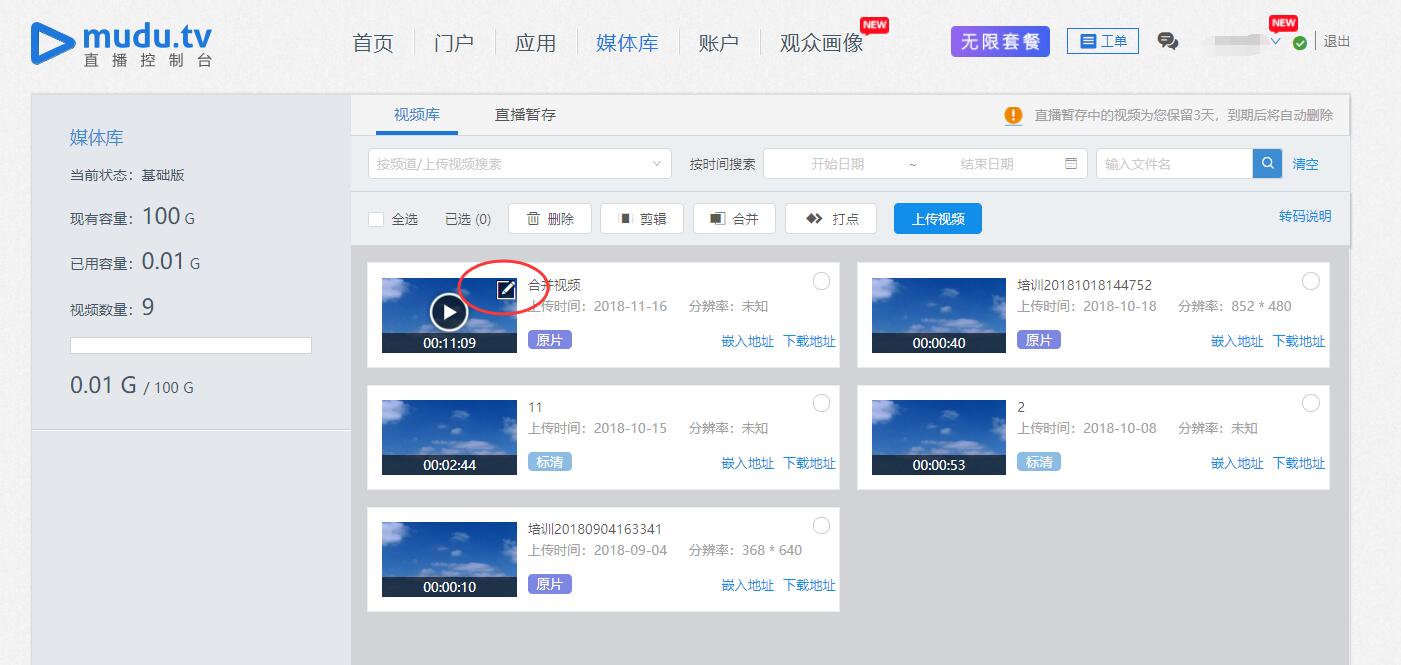Click 嵌入地址 for video 11
The width and height of the screenshot is (1401, 665).
pos(748,463)
